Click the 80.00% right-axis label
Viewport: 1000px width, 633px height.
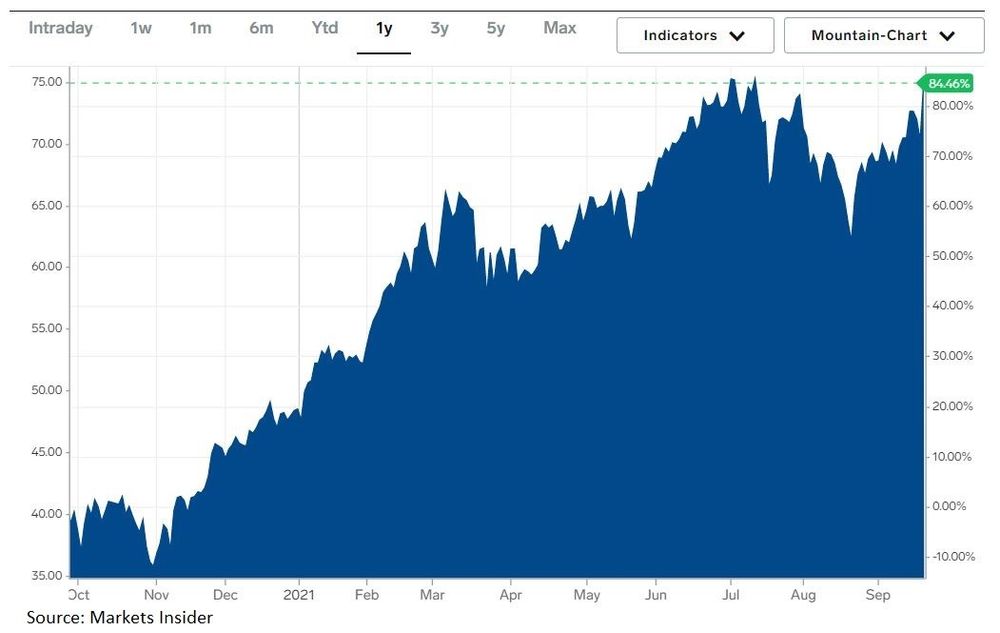pyautogui.click(x=951, y=105)
